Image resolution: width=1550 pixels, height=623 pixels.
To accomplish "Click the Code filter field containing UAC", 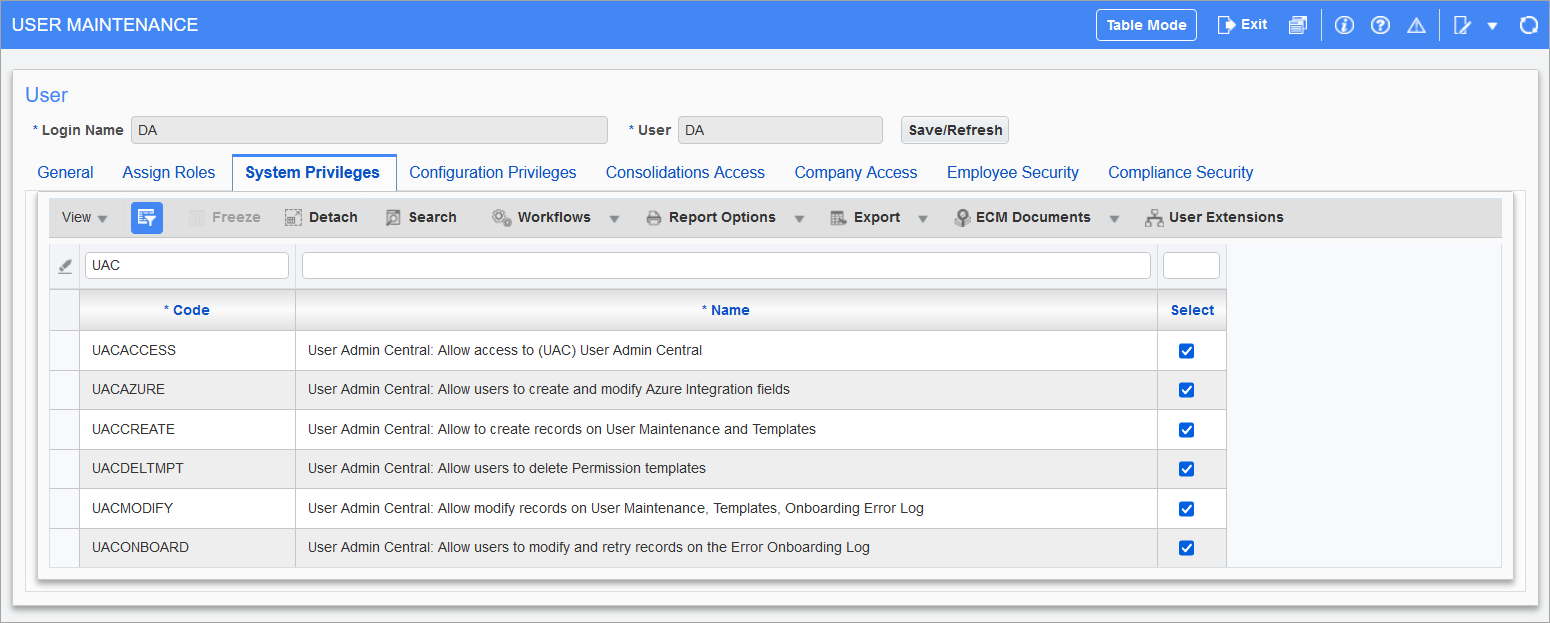I will pyautogui.click(x=187, y=265).
